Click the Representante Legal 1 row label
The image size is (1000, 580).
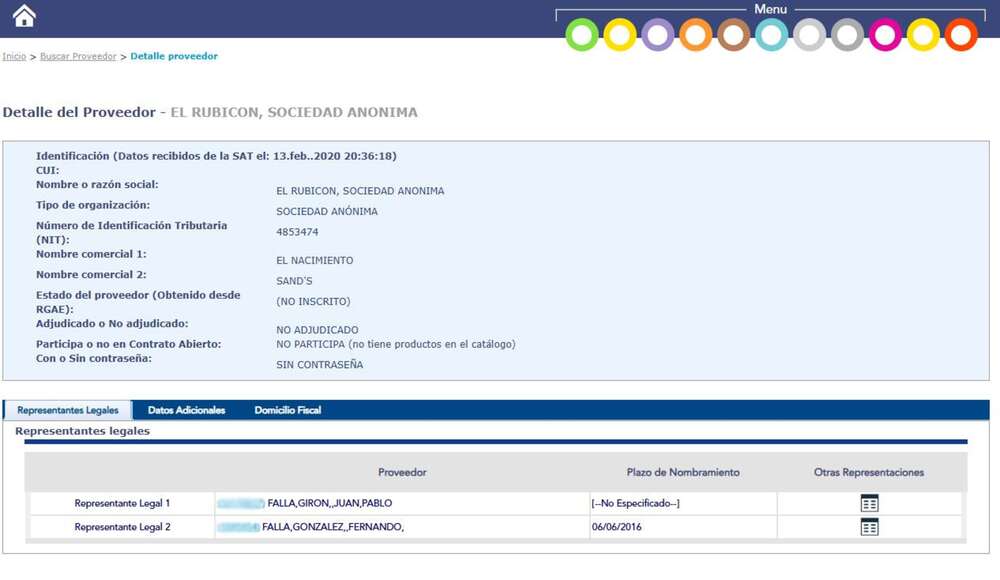[x=122, y=503]
